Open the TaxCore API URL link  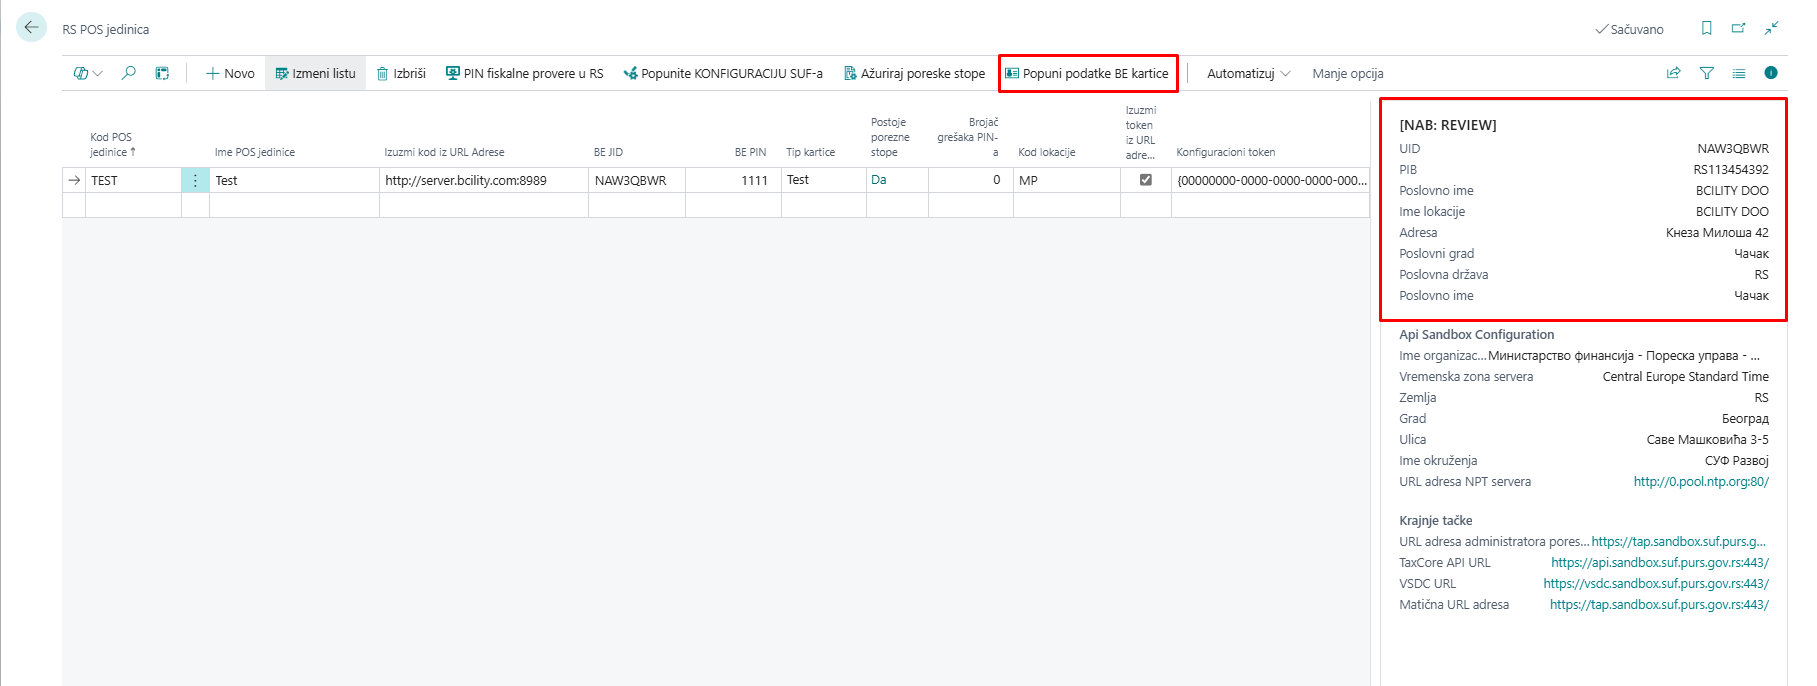pos(1659,563)
